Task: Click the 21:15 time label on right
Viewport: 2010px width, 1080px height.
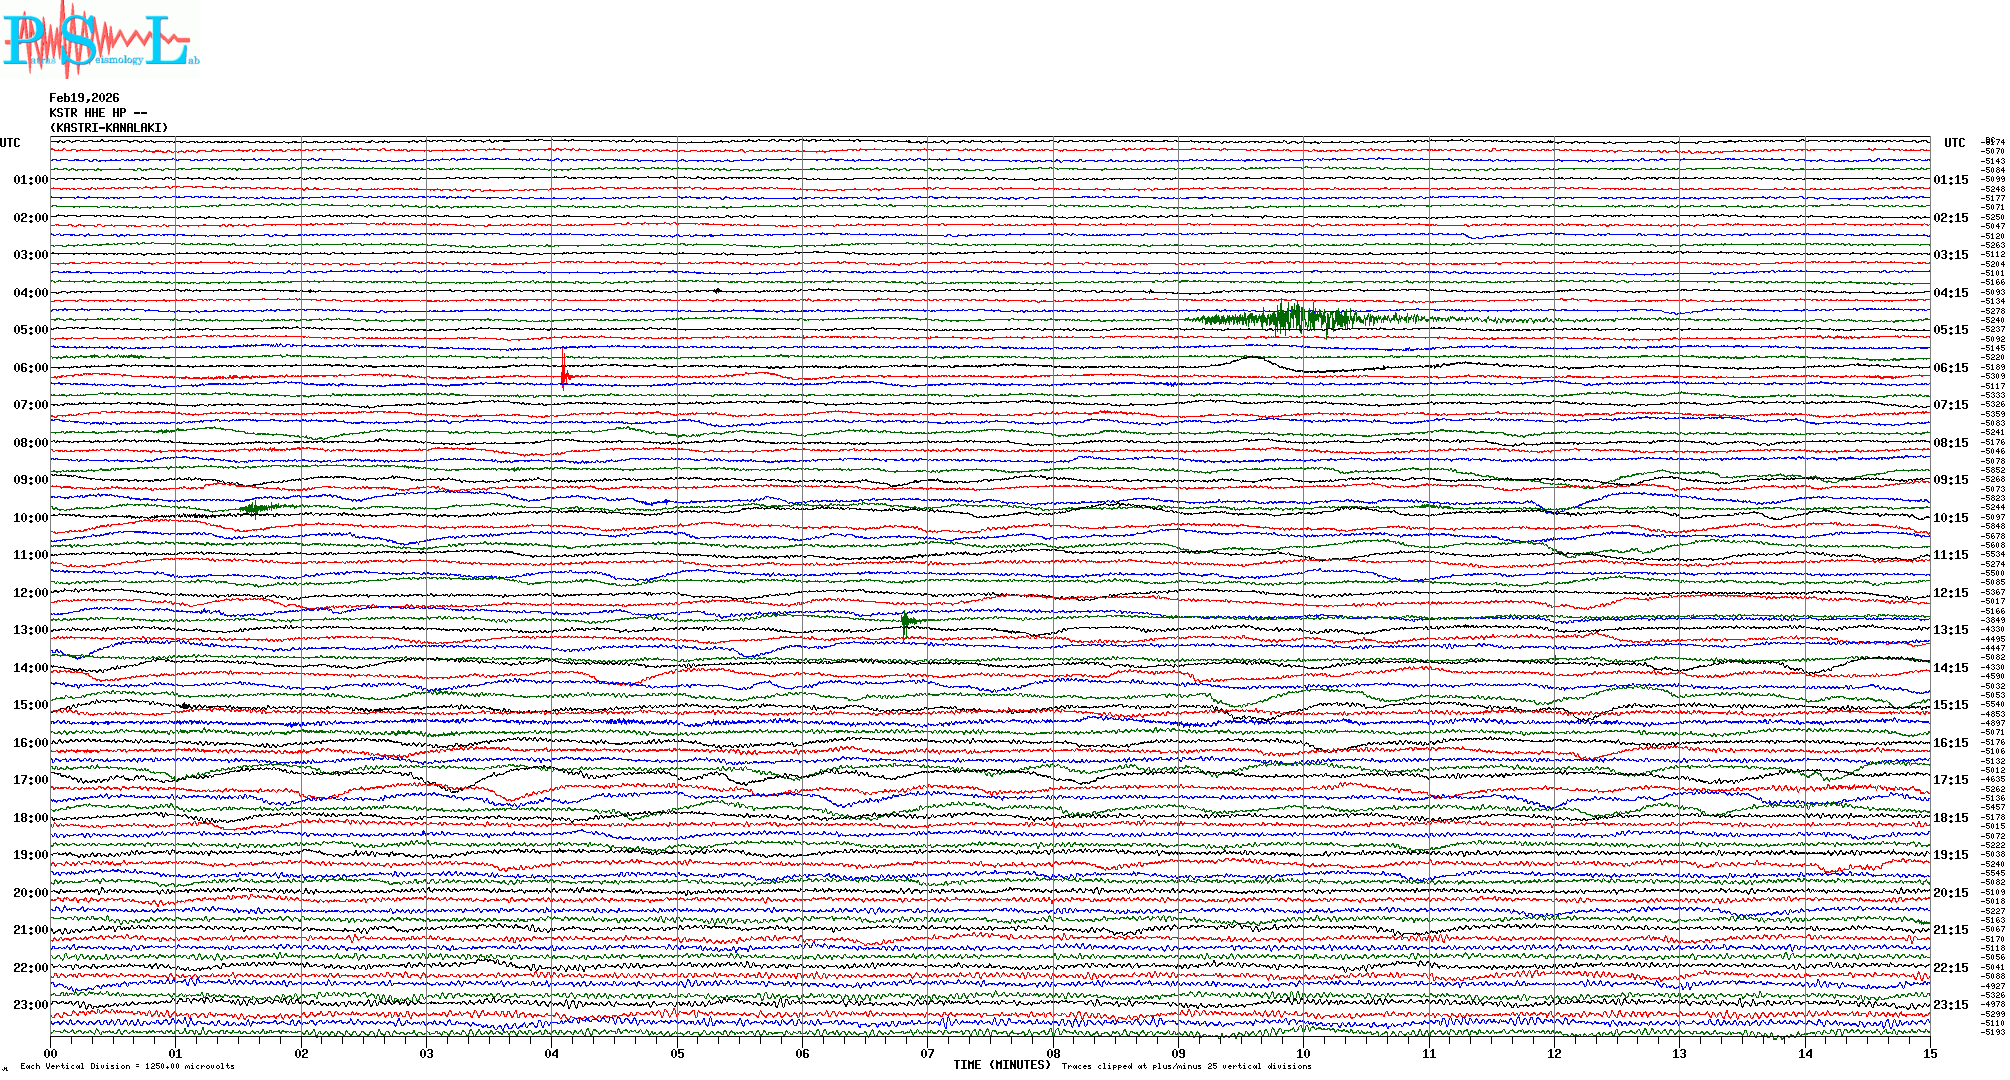Action: click(x=1950, y=930)
